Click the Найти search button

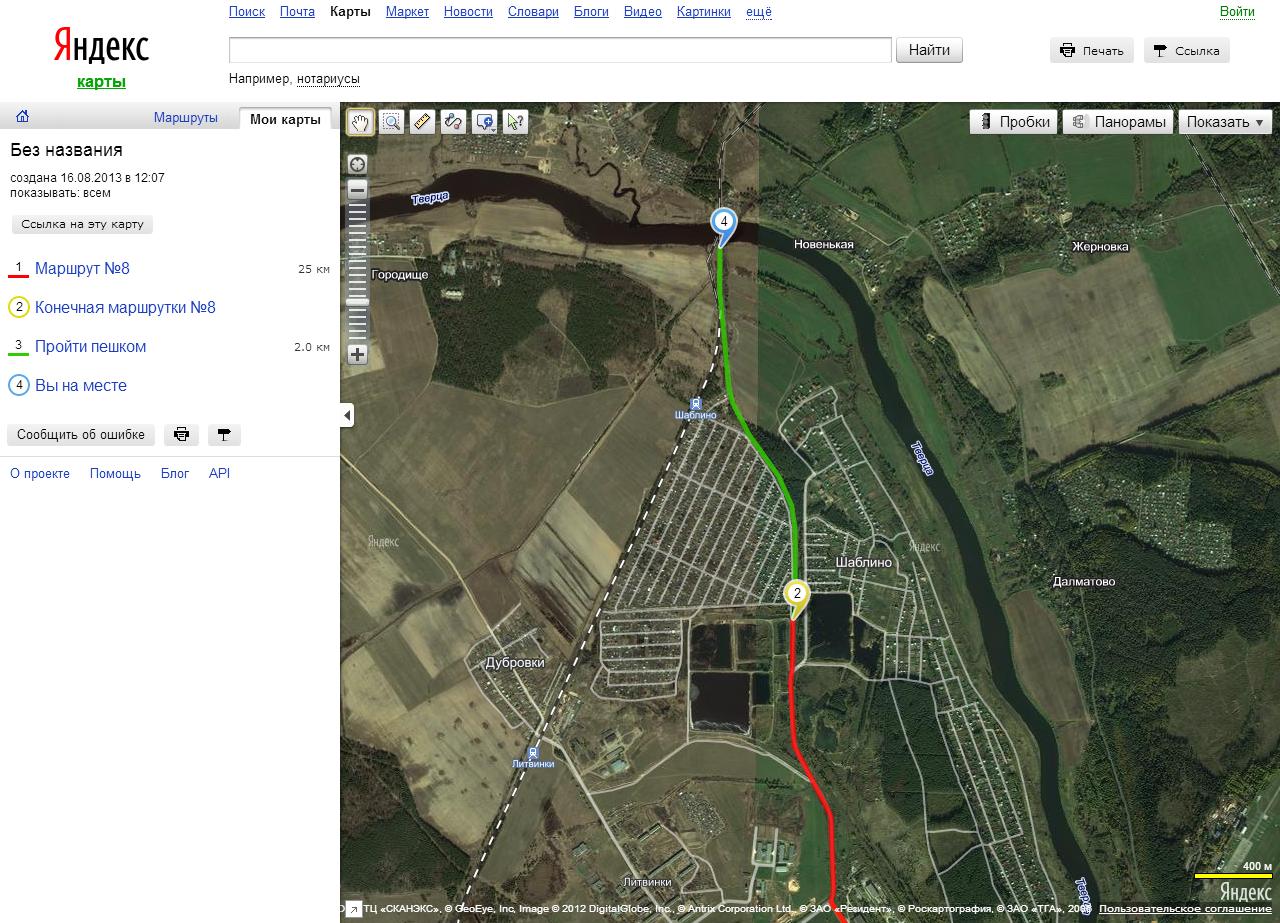[x=929, y=50]
